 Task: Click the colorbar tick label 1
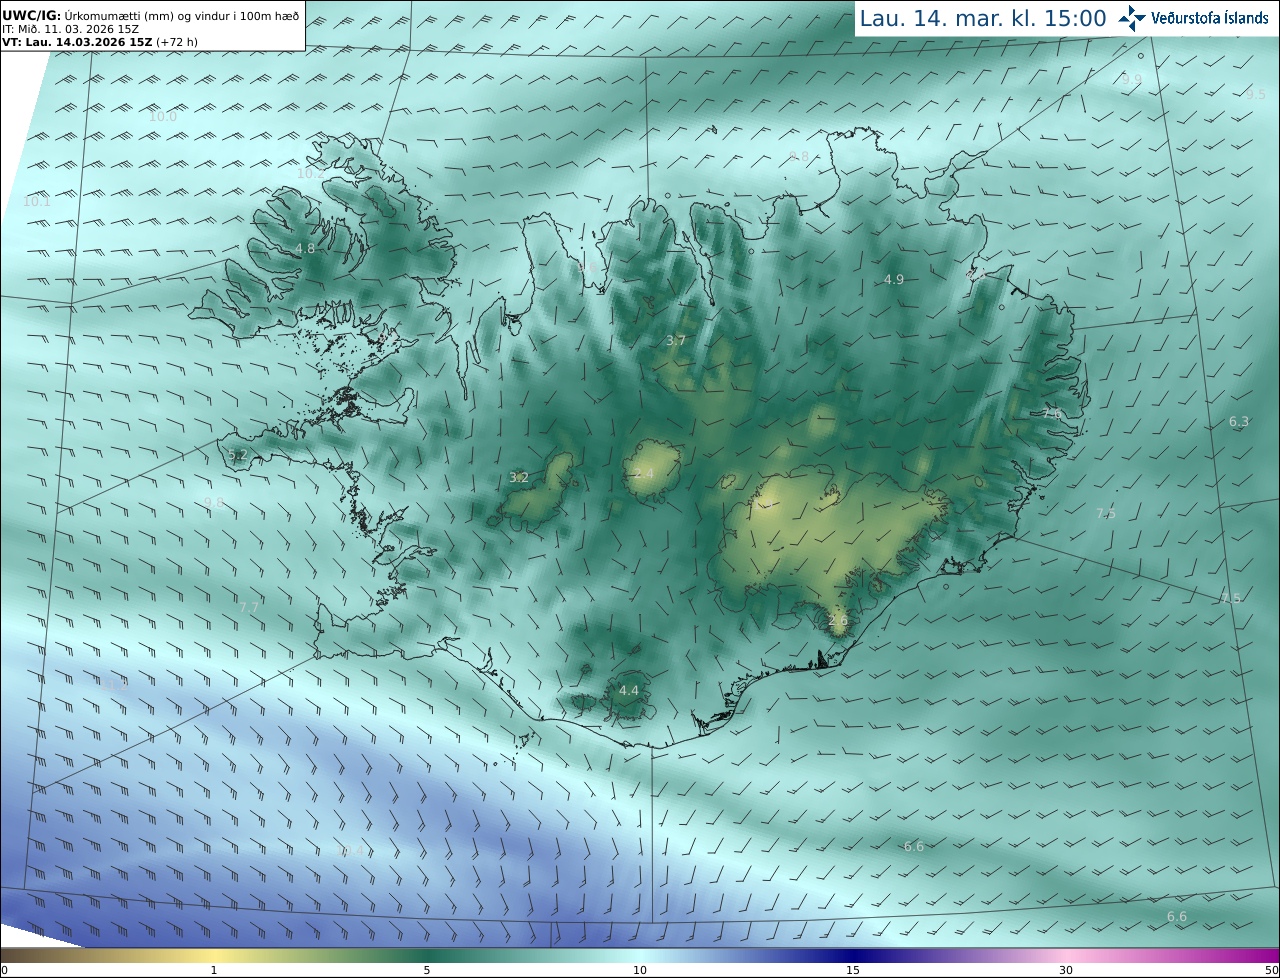pos(213,970)
